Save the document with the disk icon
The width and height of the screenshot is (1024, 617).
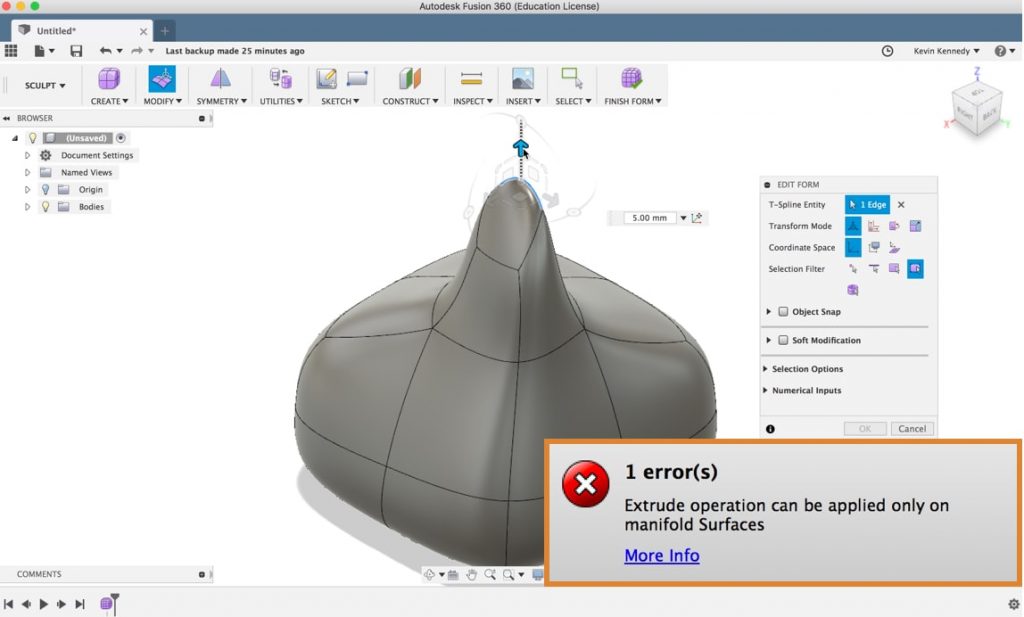point(76,51)
